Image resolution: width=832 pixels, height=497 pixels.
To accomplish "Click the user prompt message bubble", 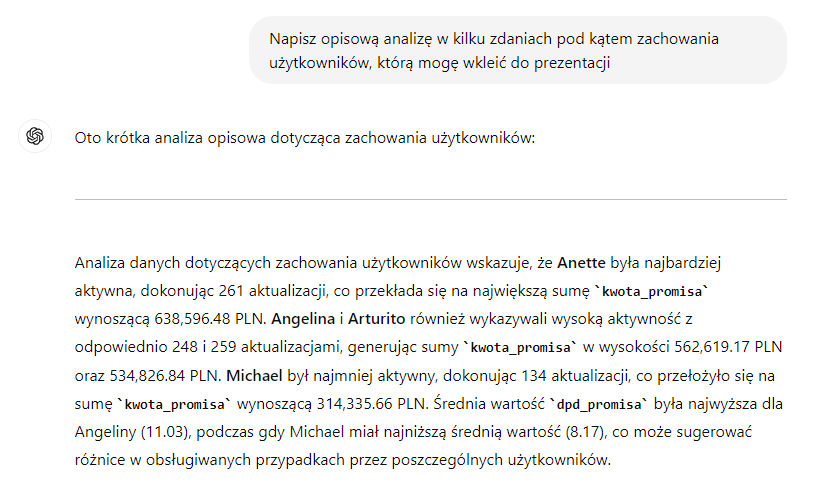I will pos(517,50).
